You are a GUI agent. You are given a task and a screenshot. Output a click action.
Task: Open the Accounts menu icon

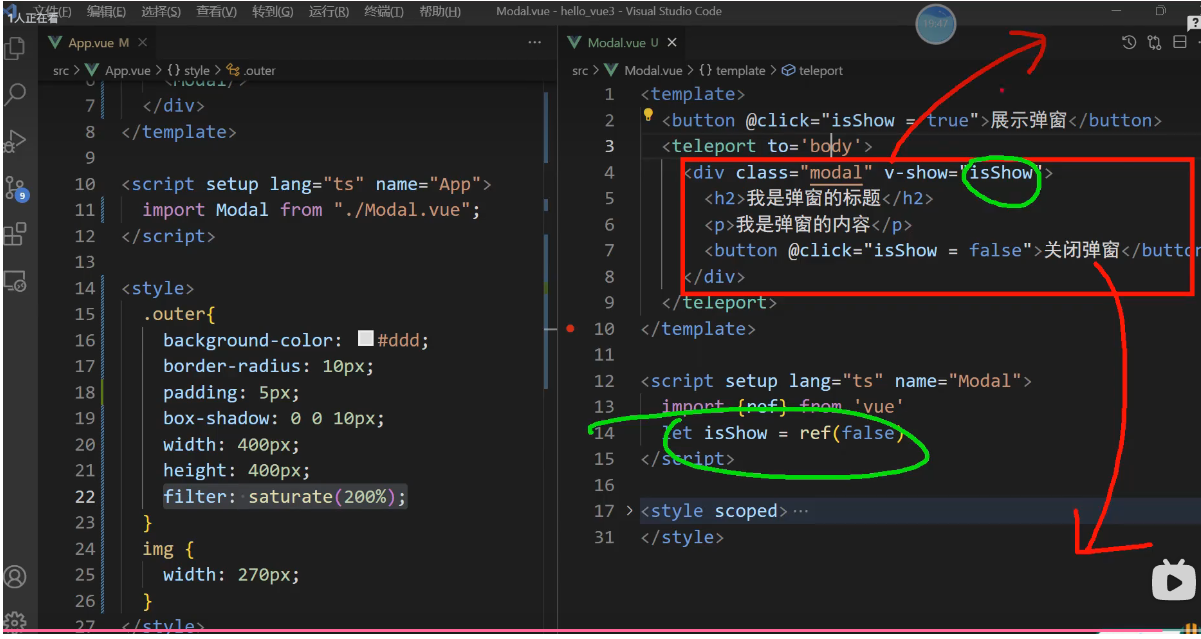(15, 577)
